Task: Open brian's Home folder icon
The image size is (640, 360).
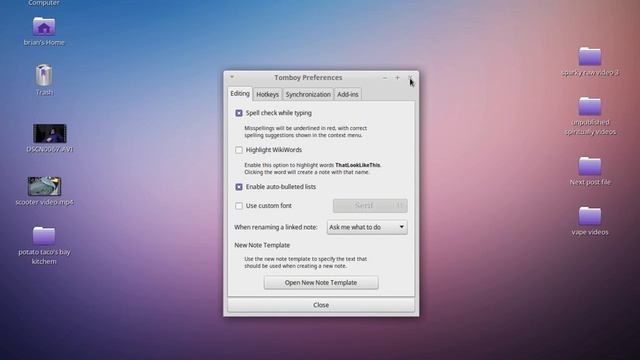Action: coord(44,27)
